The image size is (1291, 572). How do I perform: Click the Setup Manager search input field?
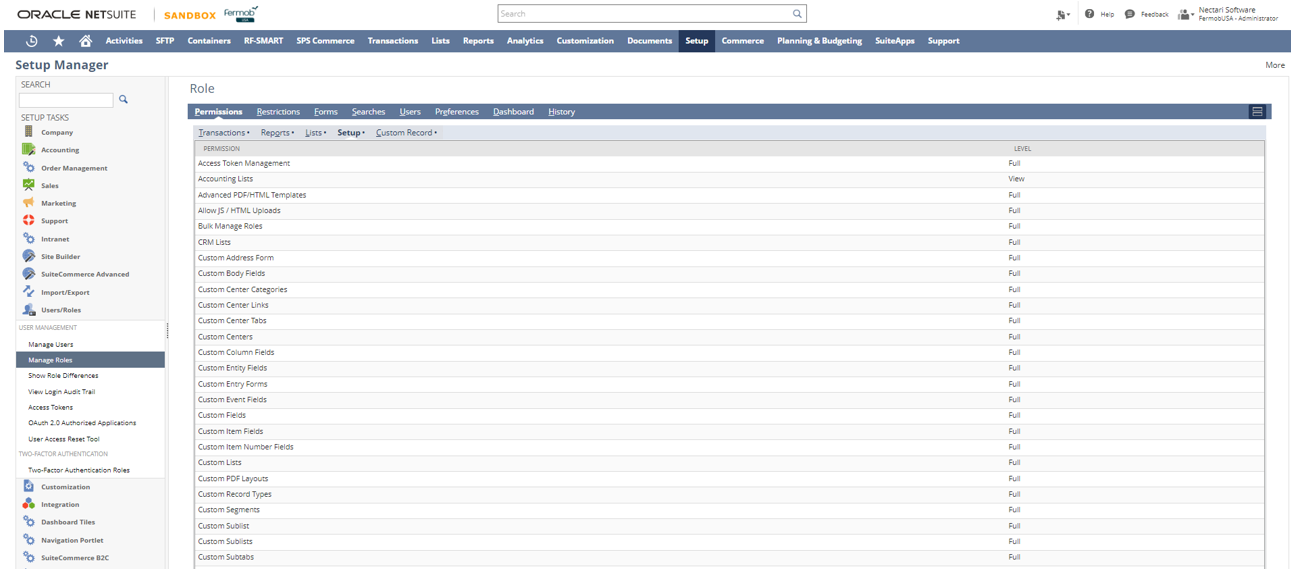click(x=66, y=100)
